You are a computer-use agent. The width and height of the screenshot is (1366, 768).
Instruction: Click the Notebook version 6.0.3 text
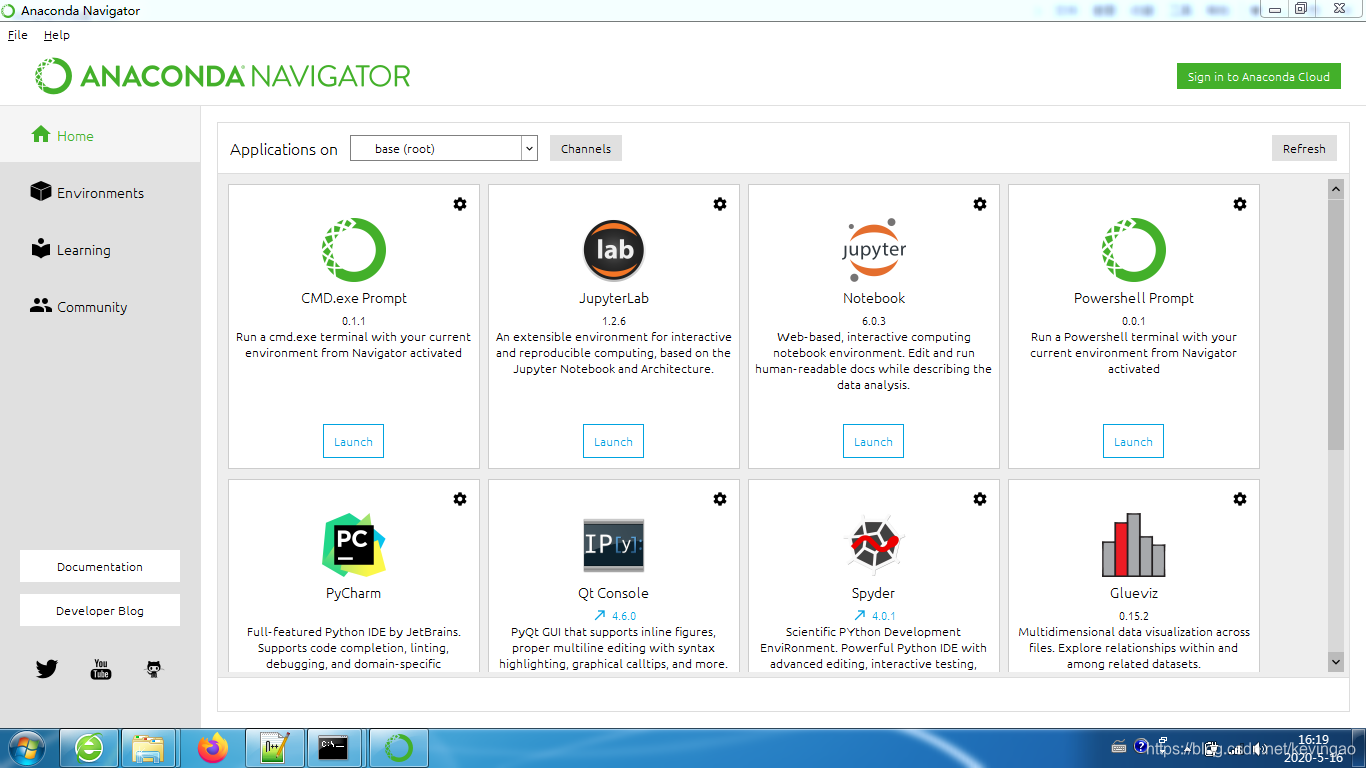pyautogui.click(x=874, y=321)
